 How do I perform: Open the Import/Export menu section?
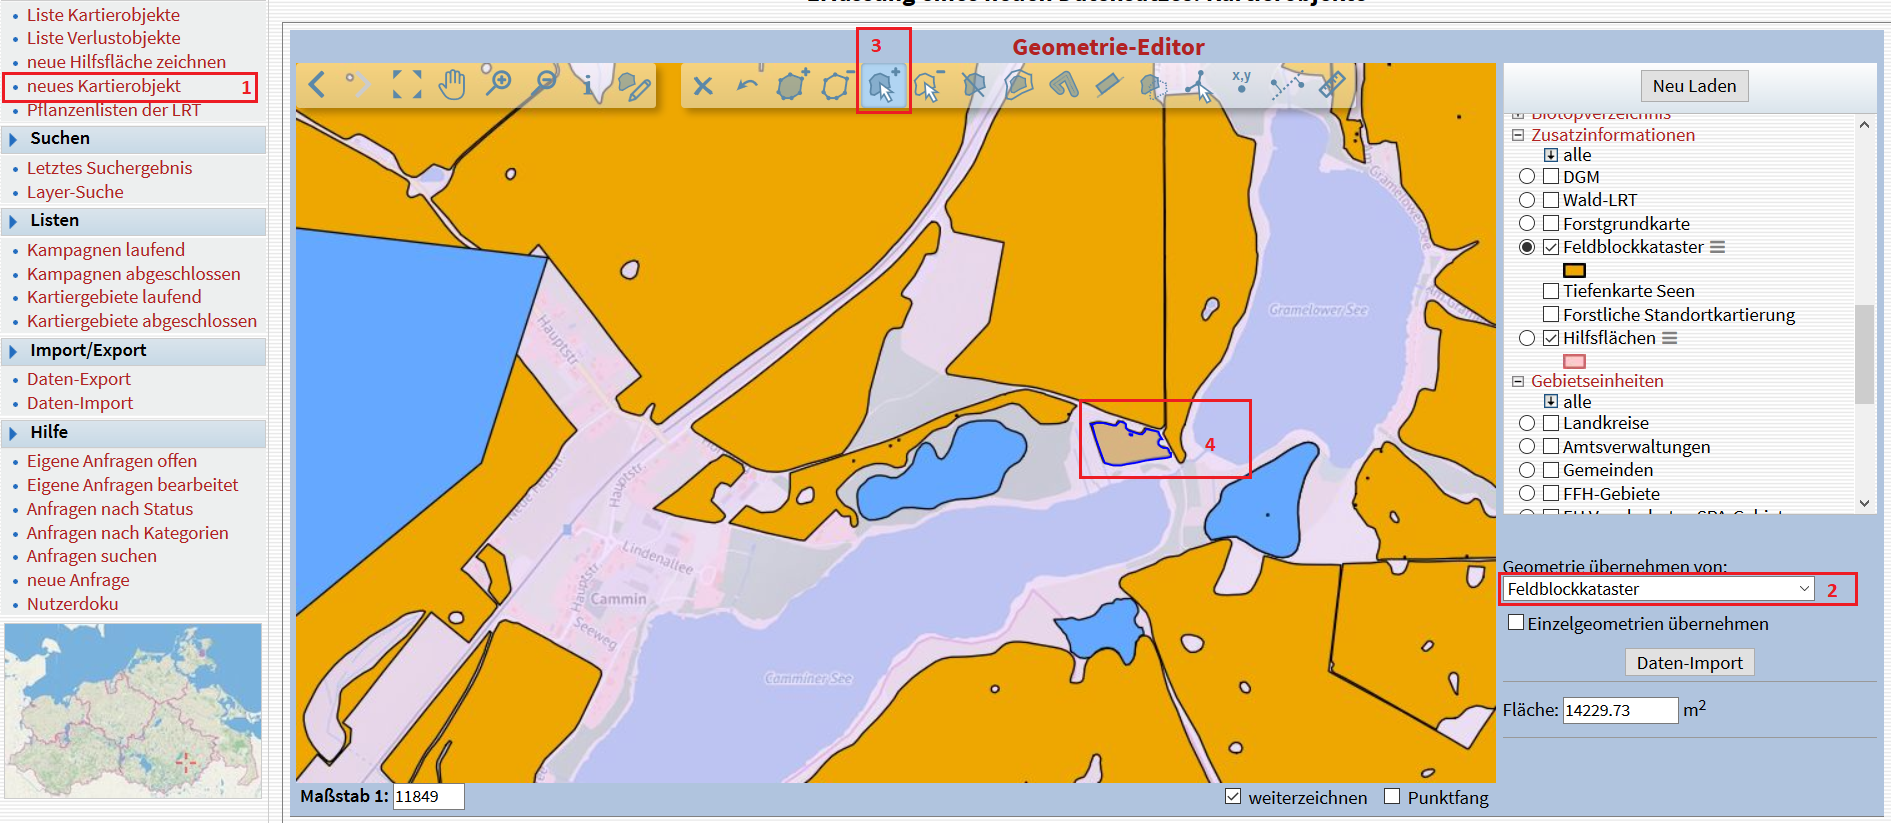[88, 351]
